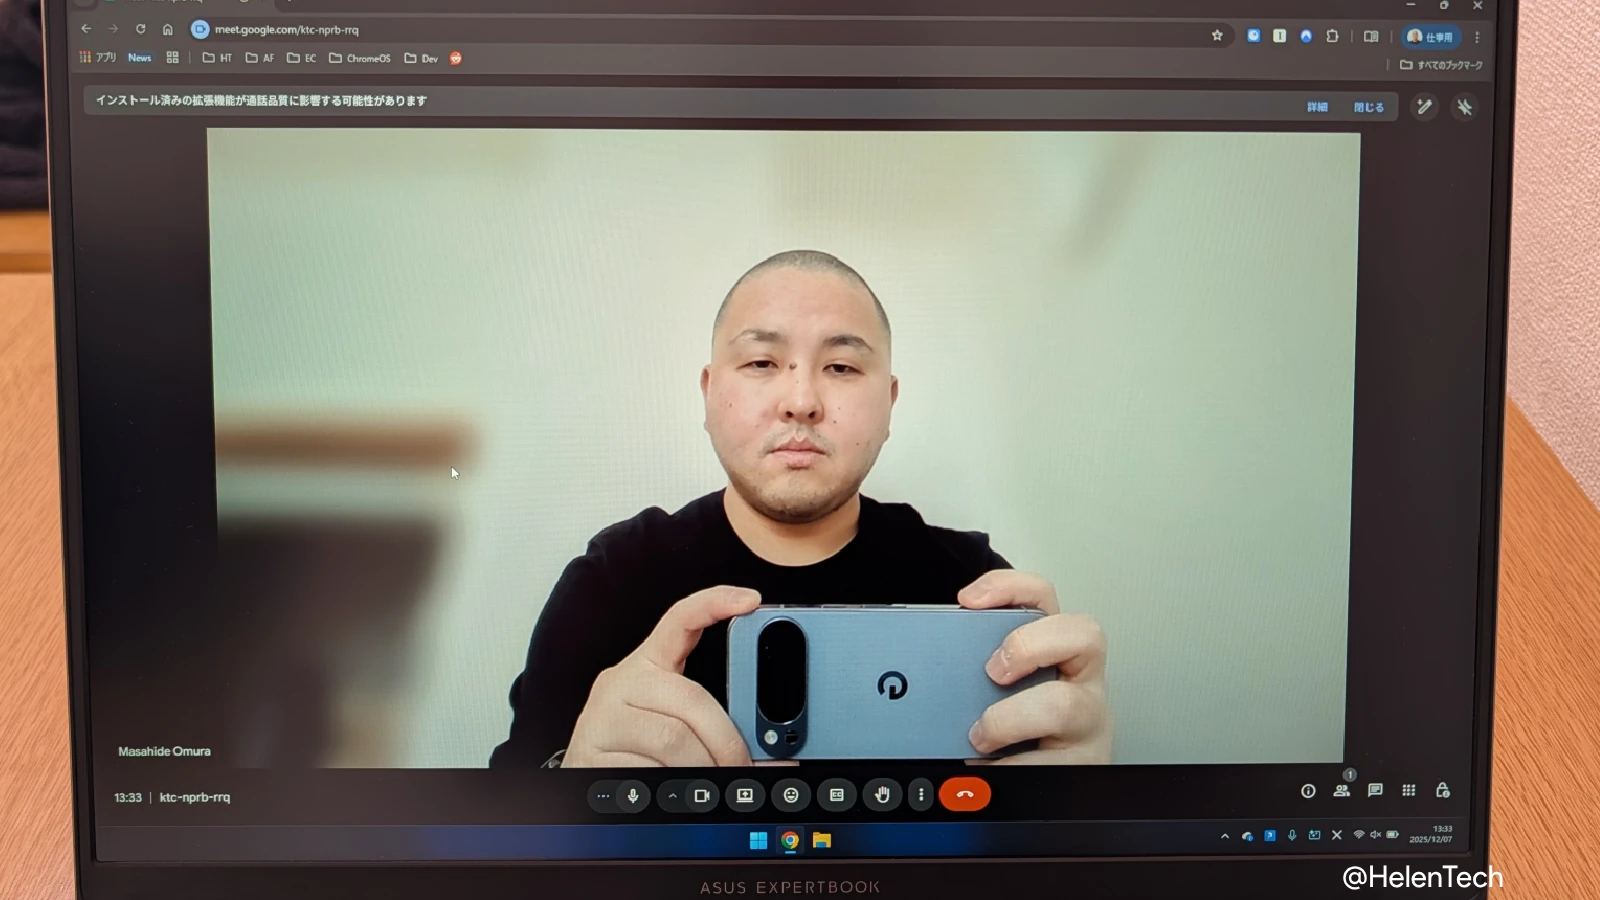
Task: Mute the microphone in Meet
Action: click(x=633, y=796)
